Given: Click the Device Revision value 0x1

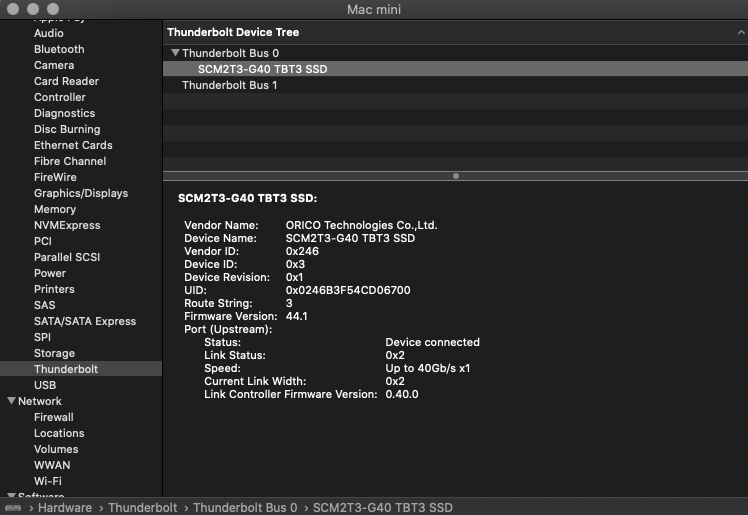Looking at the screenshot, I should pos(294,277).
